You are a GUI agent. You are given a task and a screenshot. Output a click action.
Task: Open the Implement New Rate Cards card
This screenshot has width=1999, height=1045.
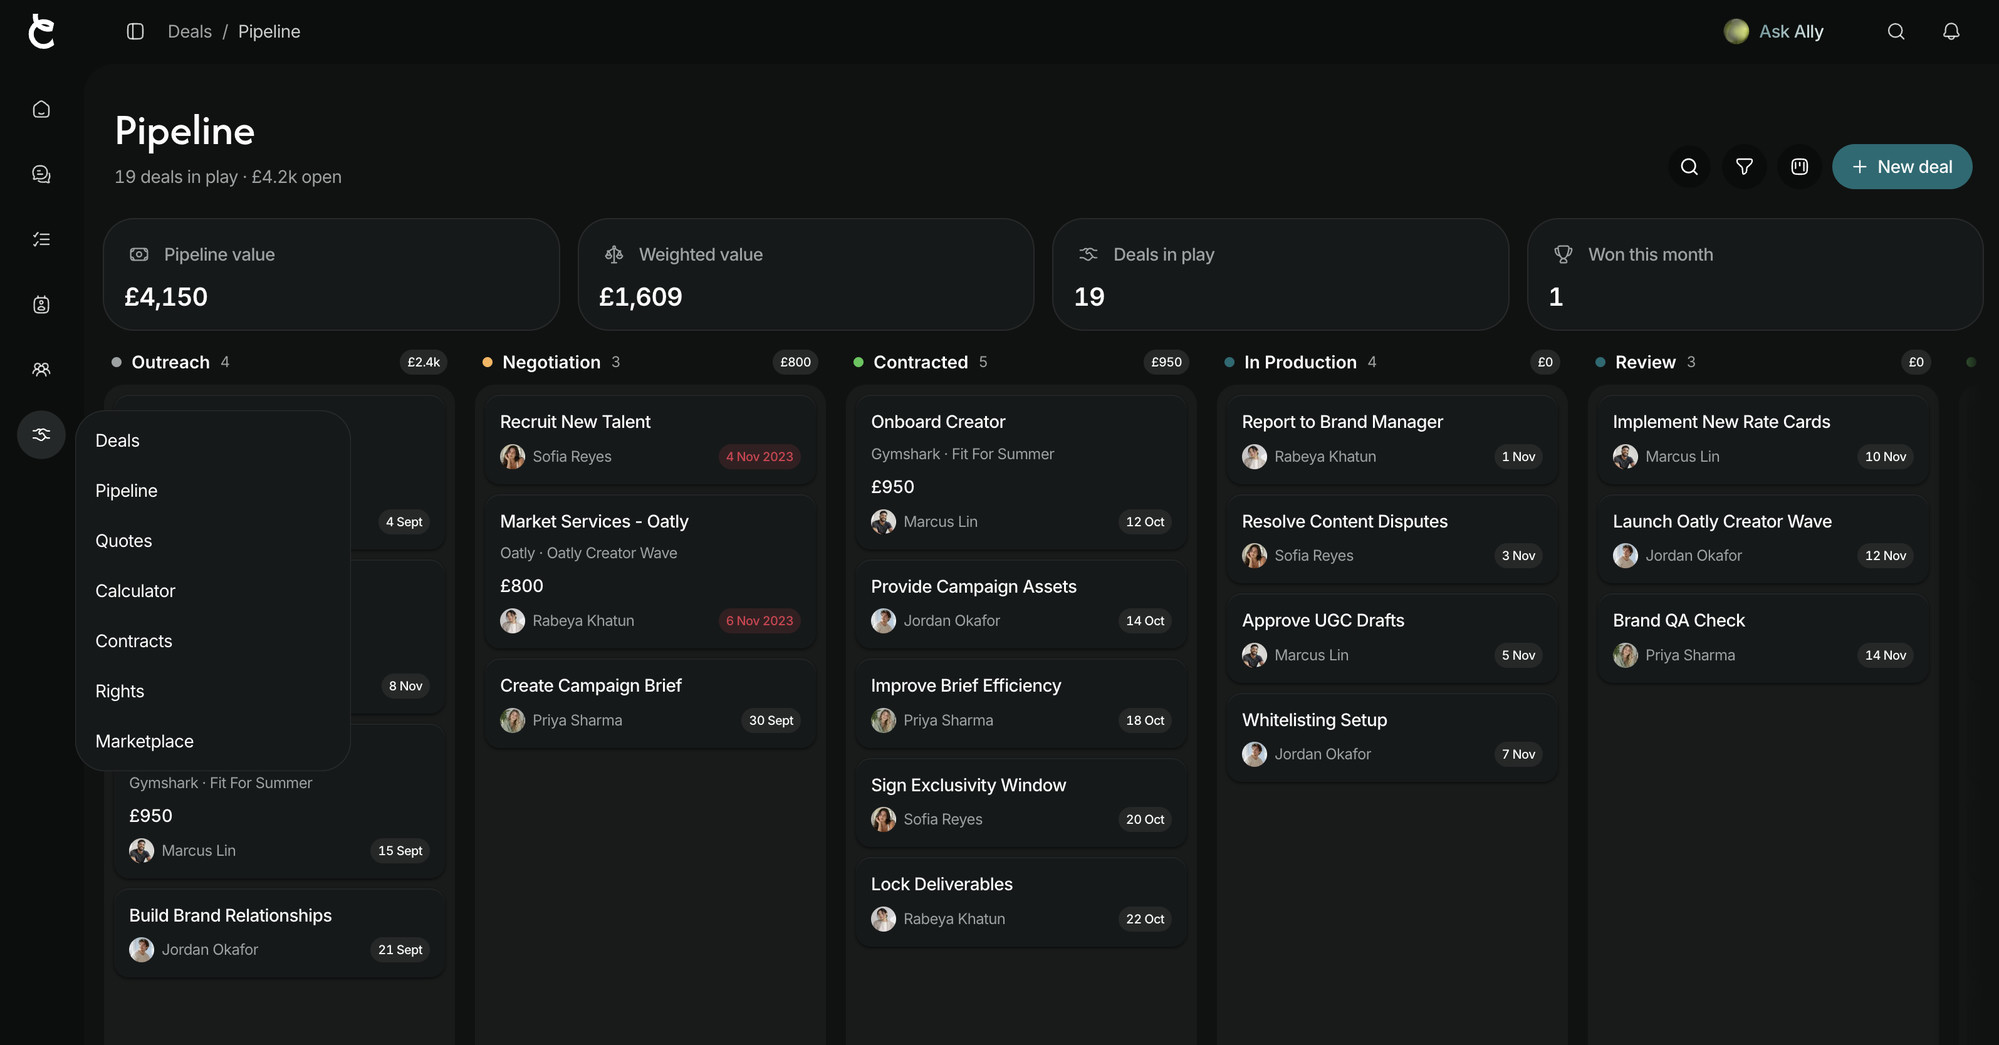(x=1763, y=440)
